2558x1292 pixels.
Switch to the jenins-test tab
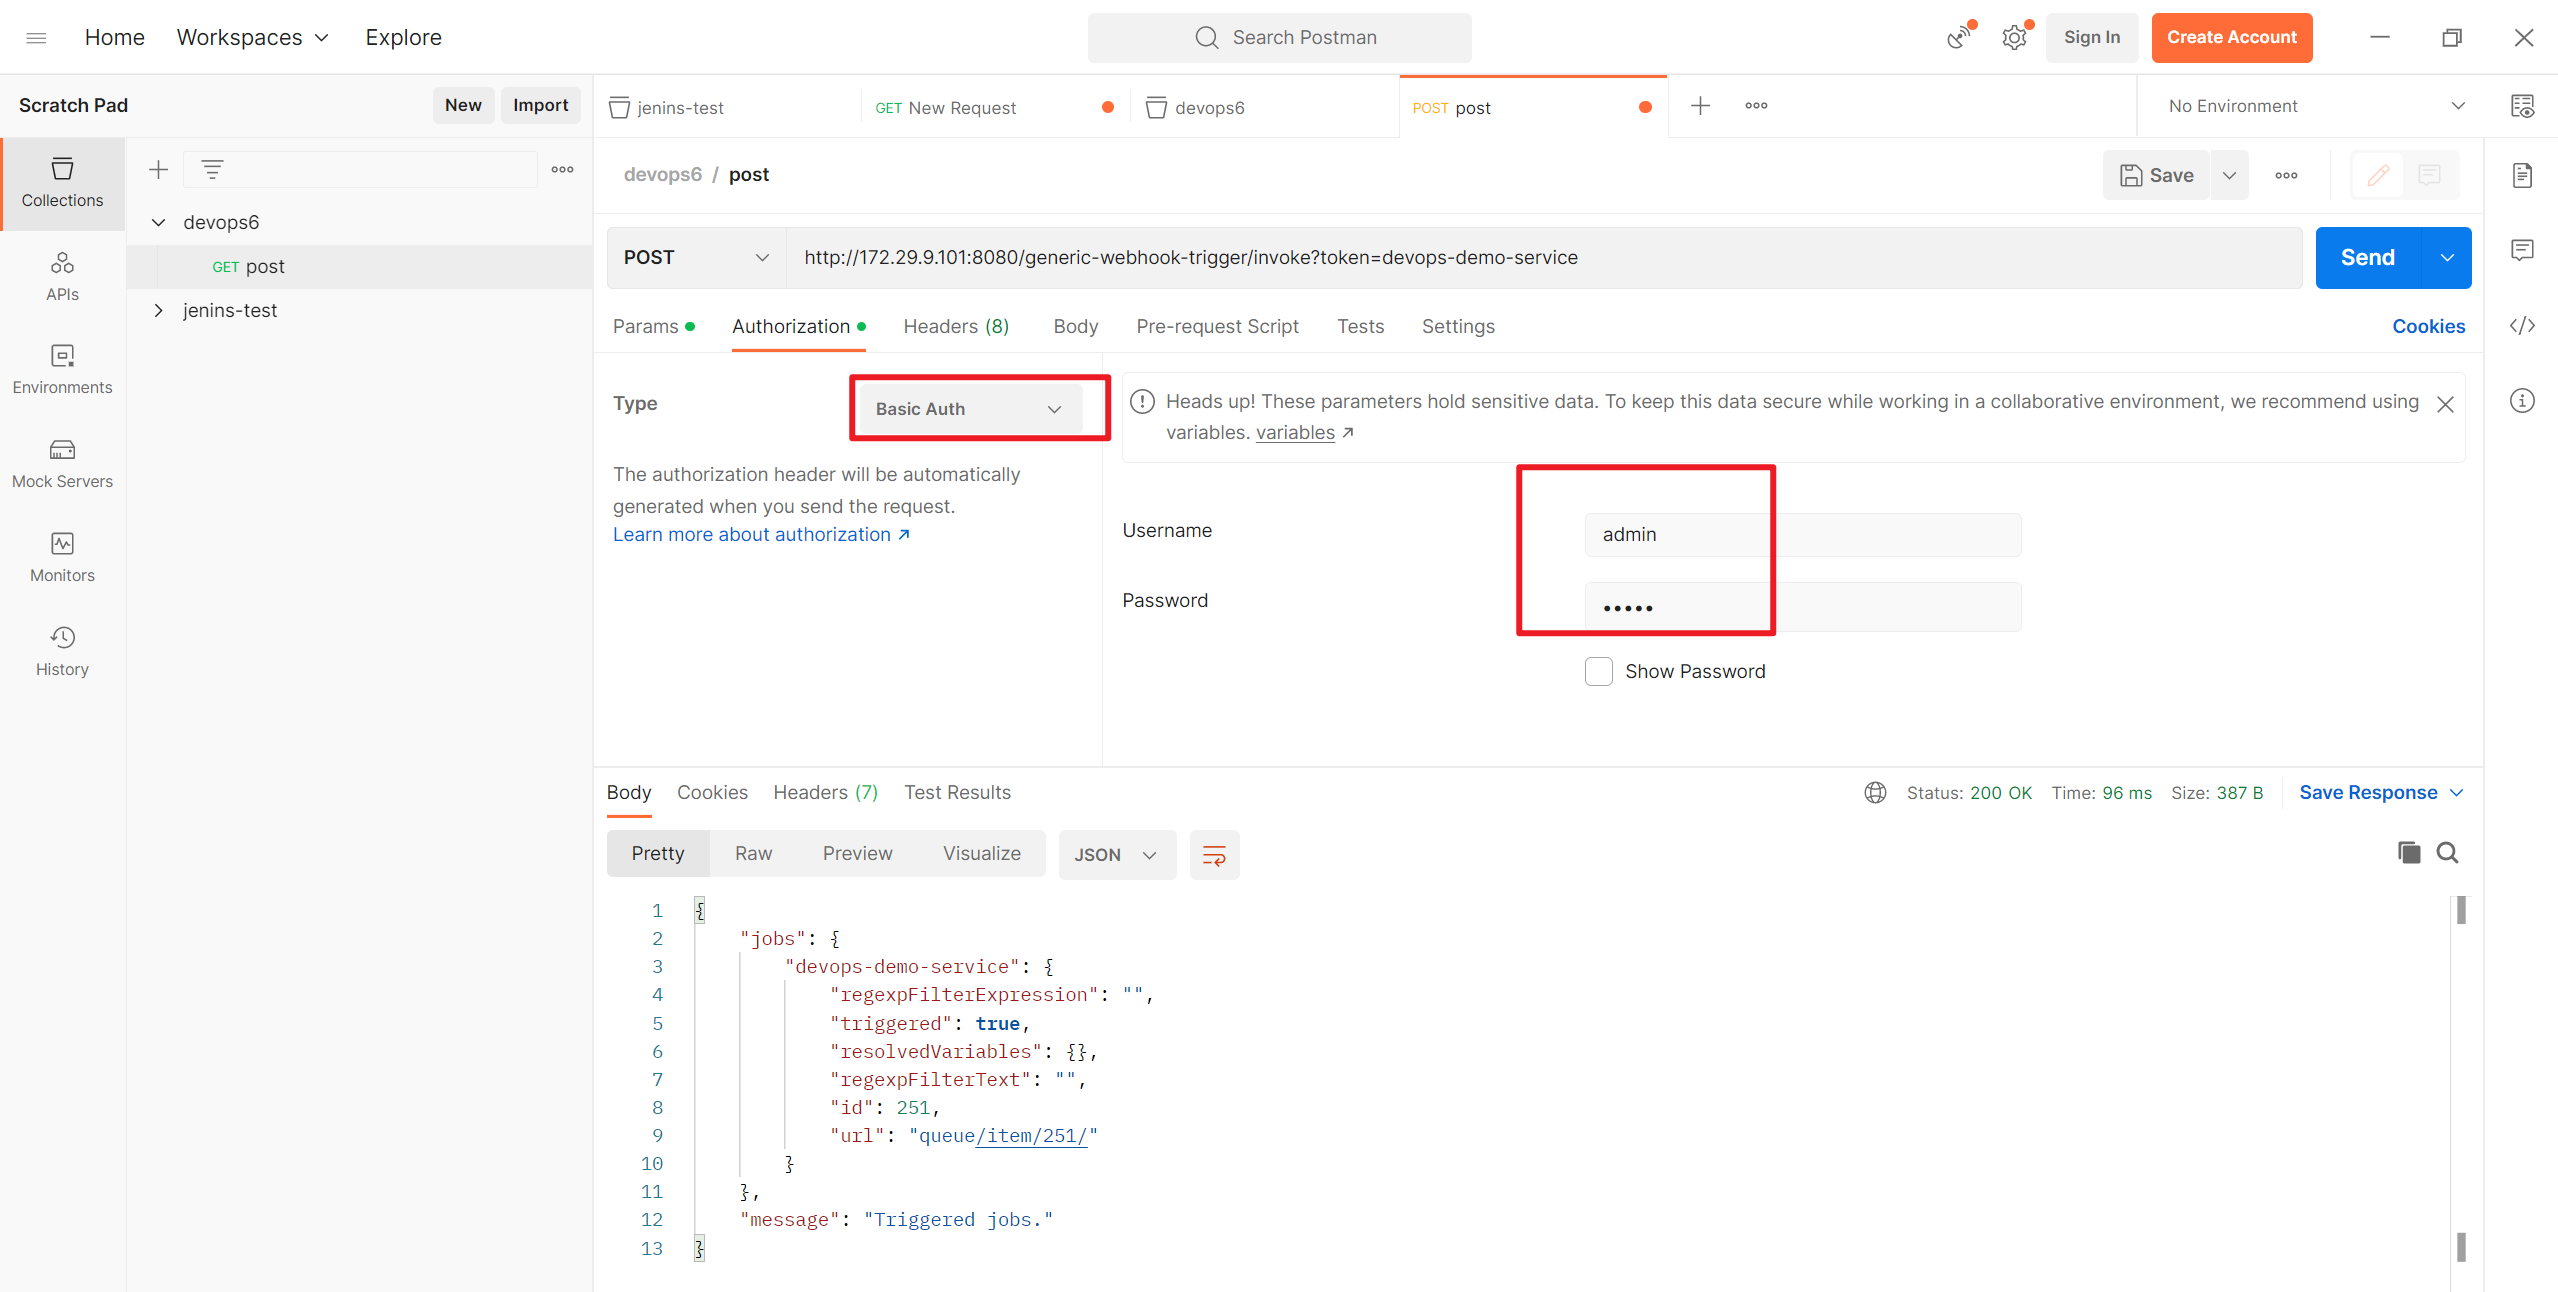[x=726, y=107]
